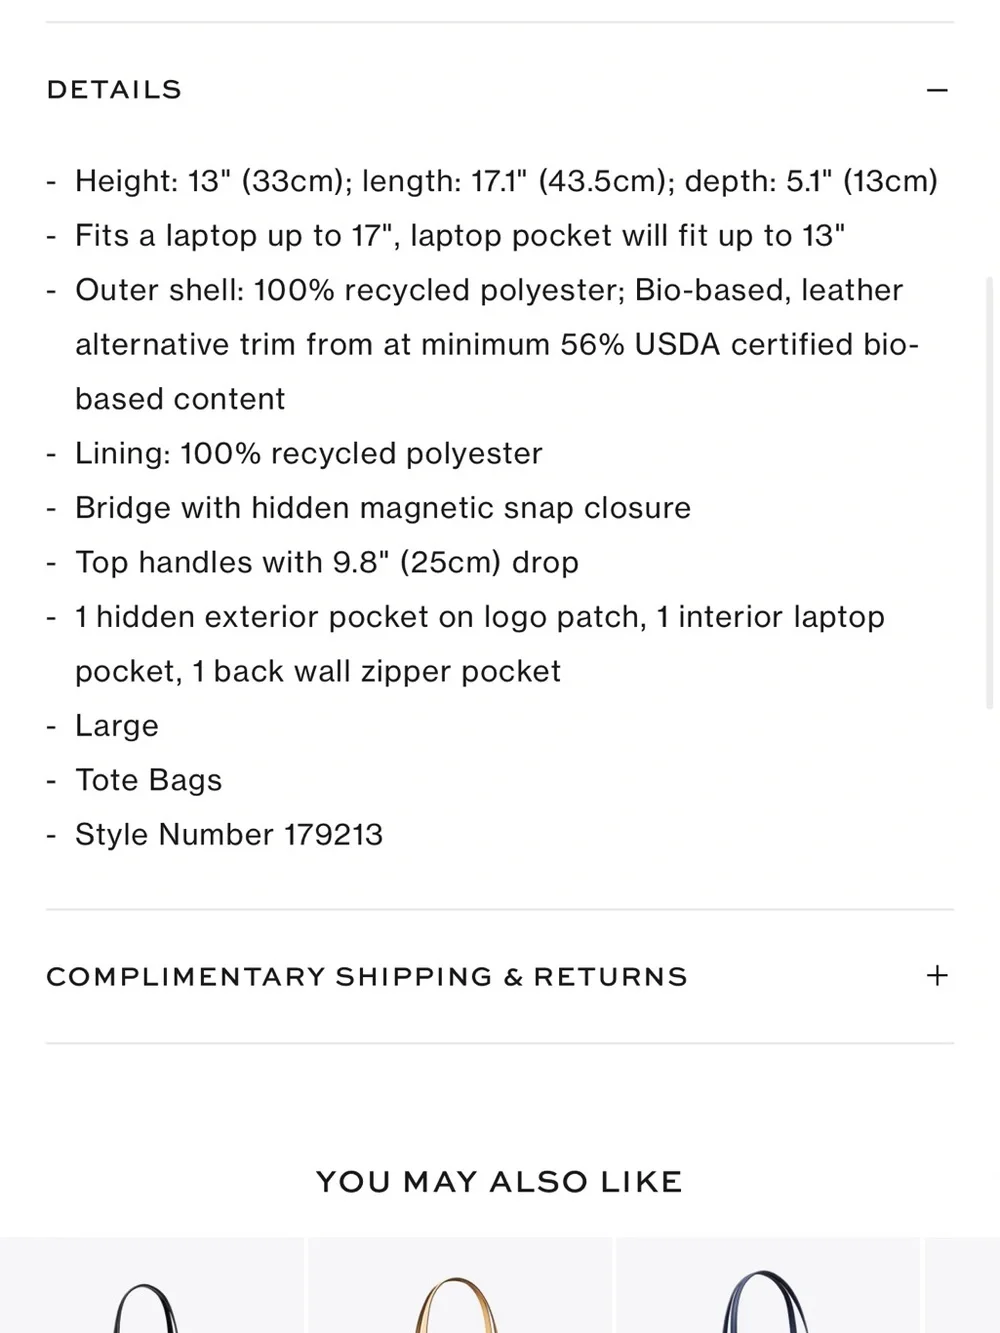1000x1333 pixels.
Task: Click the DETAILS section header
Action: pyautogui.click(x=114, y=90)
